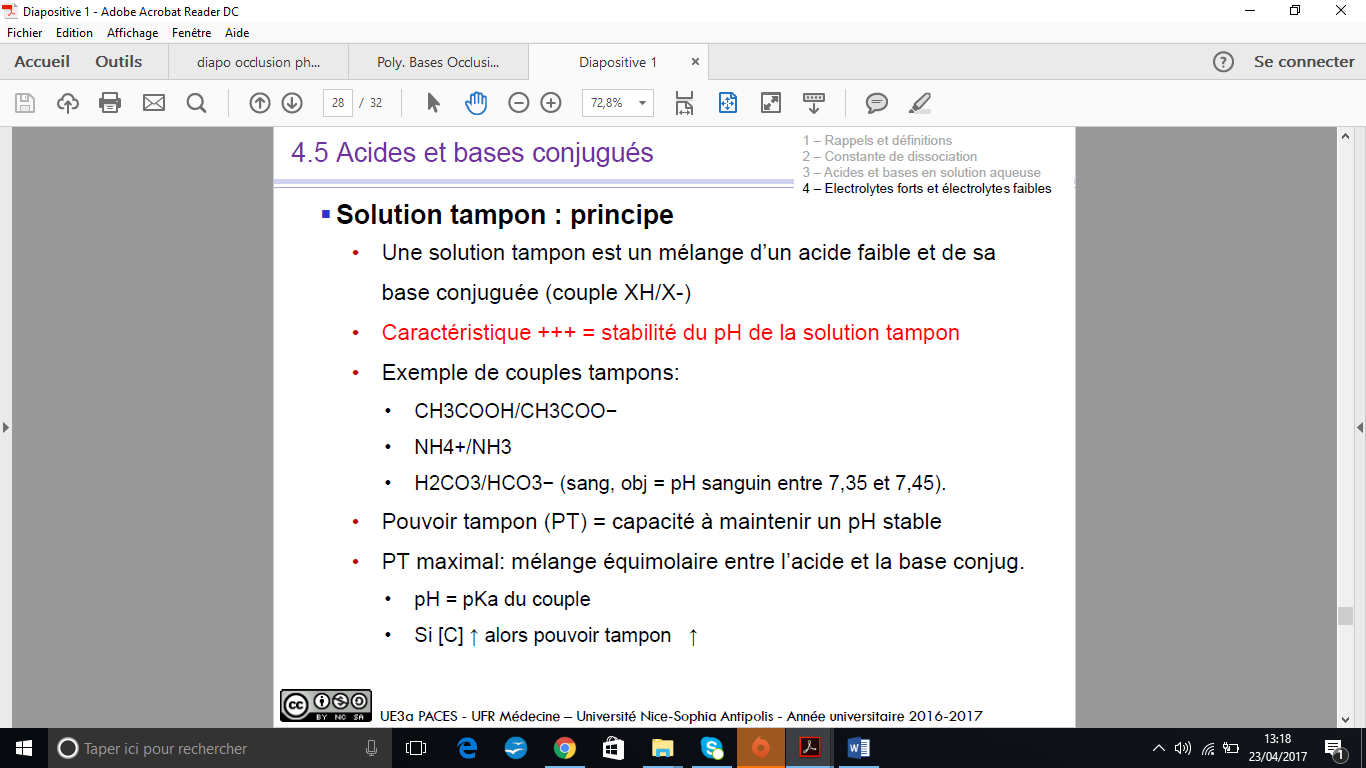Zoom in with plus button

(x=551, y=103)
